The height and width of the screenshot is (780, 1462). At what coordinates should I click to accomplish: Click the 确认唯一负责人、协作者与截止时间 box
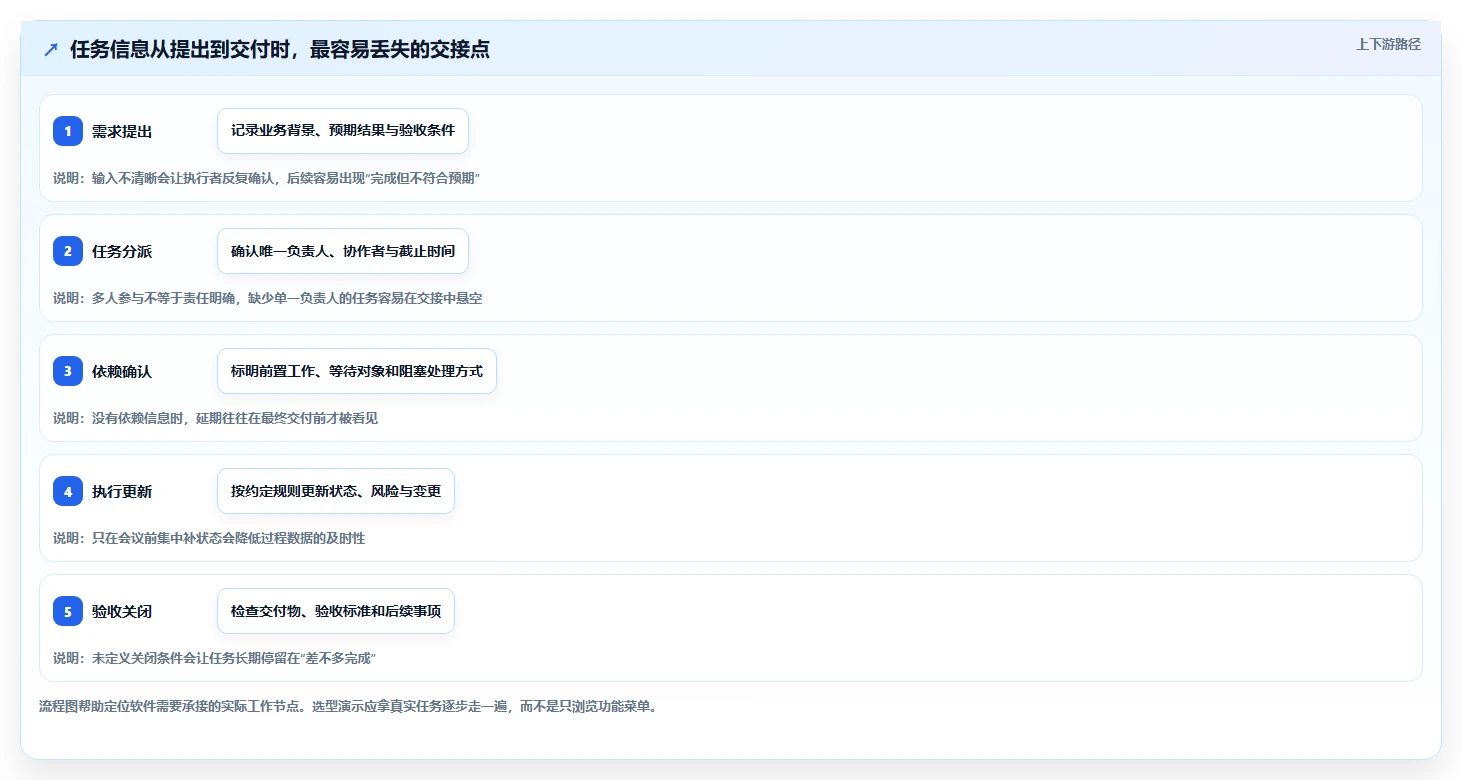coord(343,251)
